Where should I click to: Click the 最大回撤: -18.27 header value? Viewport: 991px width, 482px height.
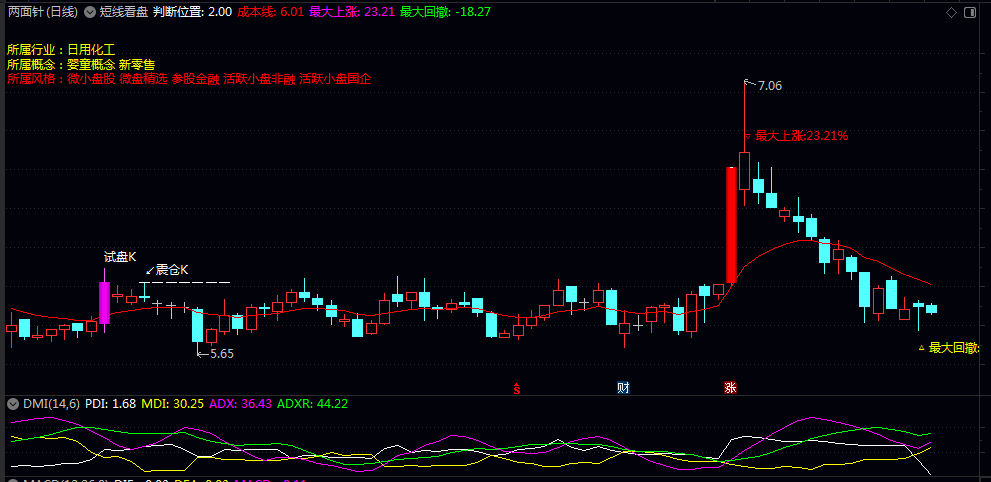446,12
